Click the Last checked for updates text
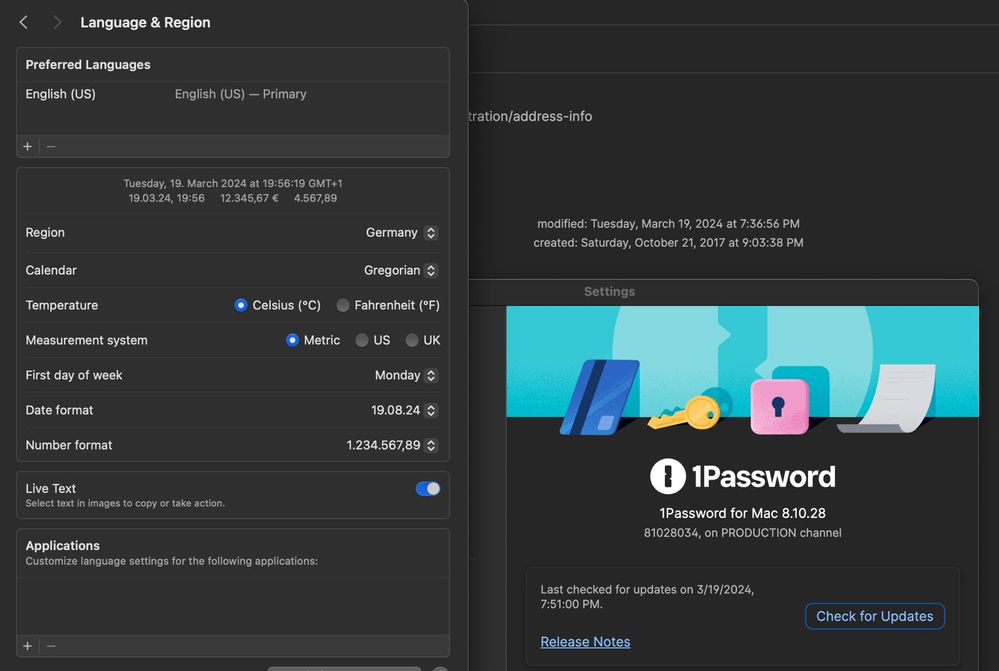999x671 pixels. pyautogui.click(x=647, y=596)
